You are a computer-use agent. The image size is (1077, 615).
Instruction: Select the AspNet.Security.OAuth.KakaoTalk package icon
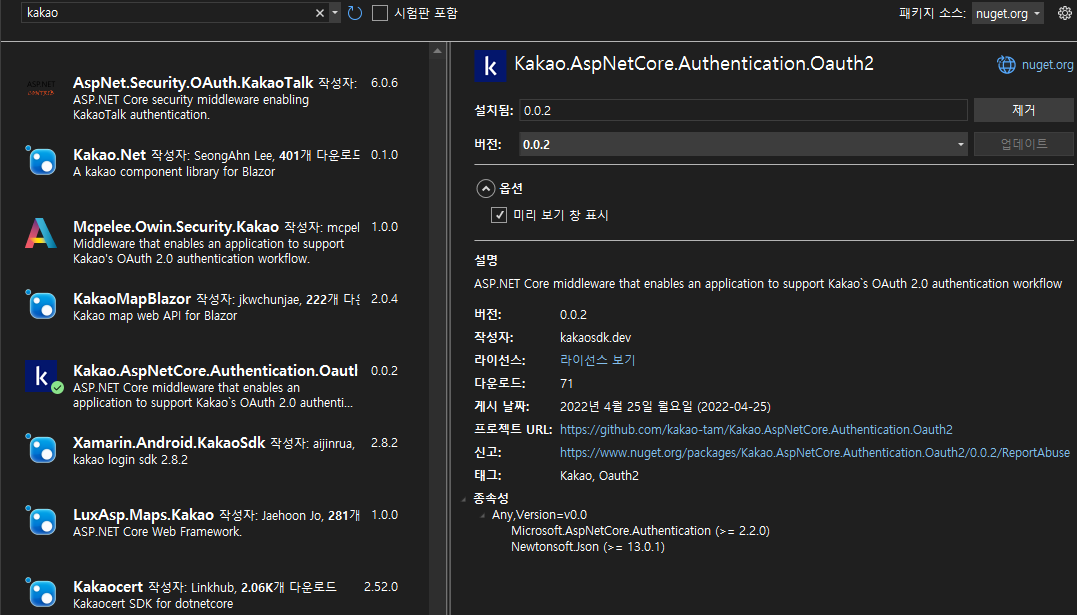tap(41, 89)
